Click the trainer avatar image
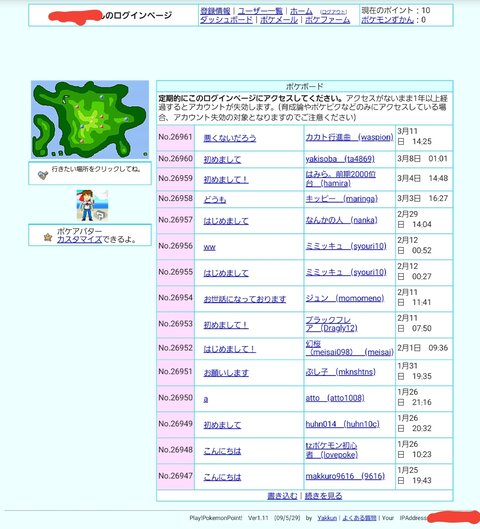The height and width of the screenshot is (529, 480). coord(92,205)
